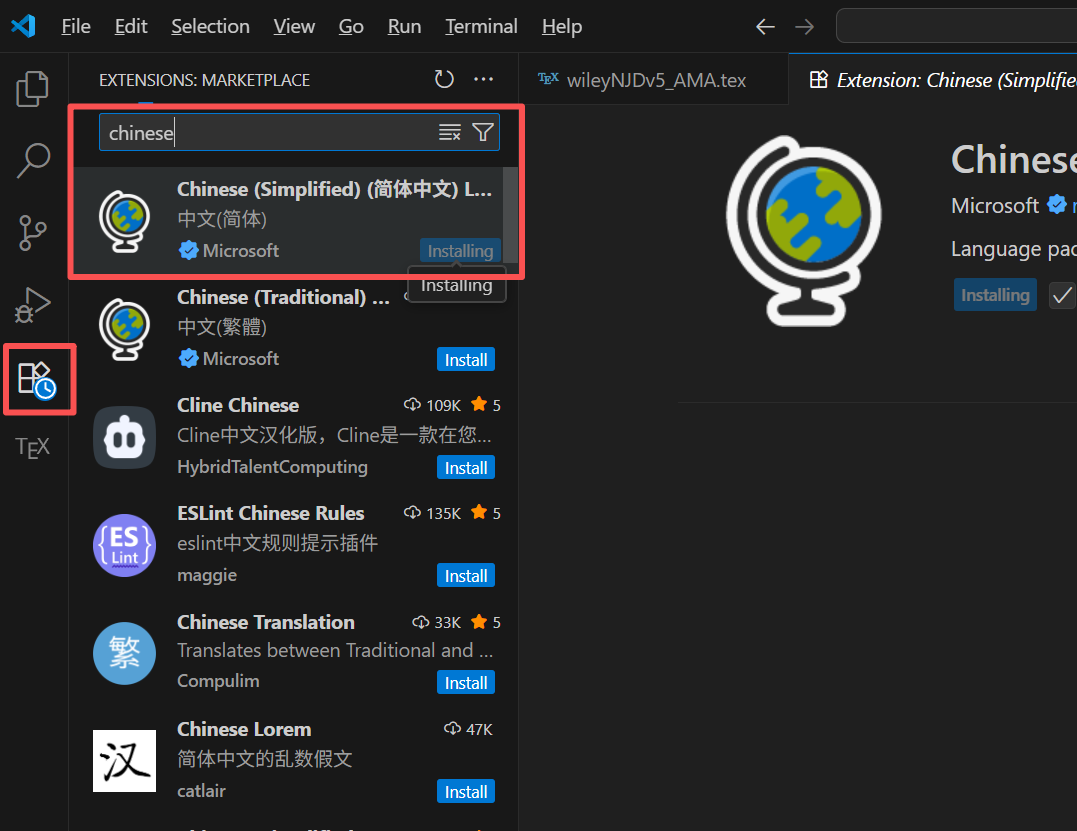Click Microsoft publisher in details page
The height and width of the screenshot is (831, 1077).
(x=995, y=205)
